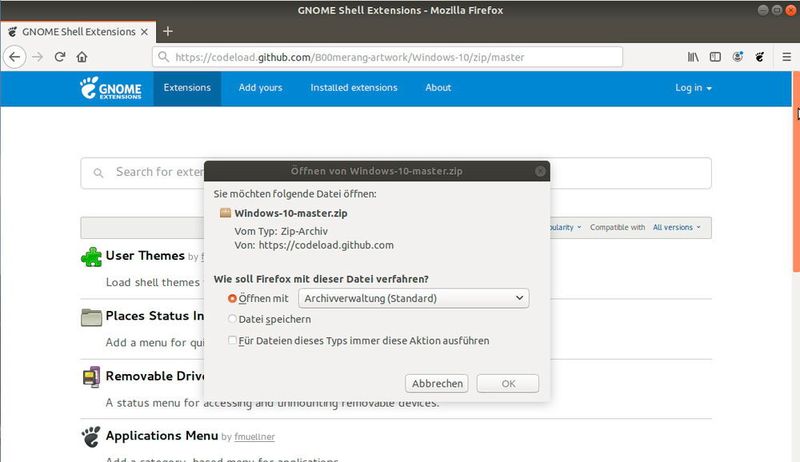The width and height of the screenshot is (800, 462).
Task: Open the Firefox home page icon
Action: (82, 57)
